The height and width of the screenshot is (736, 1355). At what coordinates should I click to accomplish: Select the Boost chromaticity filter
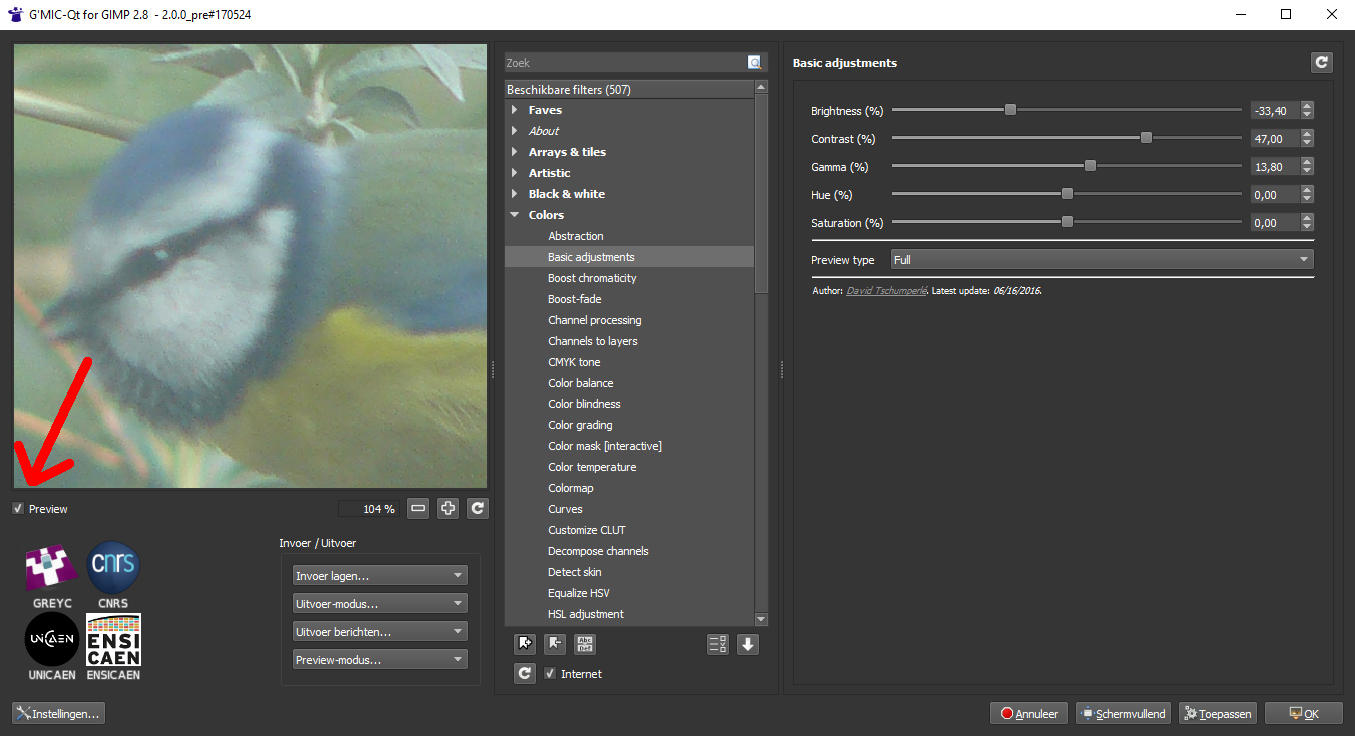592,278
